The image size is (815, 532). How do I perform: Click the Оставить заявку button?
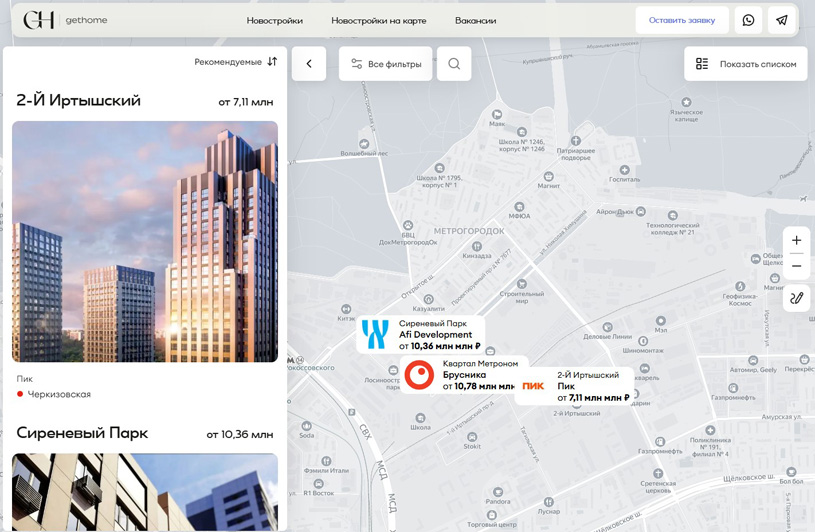tap(681, 20)
